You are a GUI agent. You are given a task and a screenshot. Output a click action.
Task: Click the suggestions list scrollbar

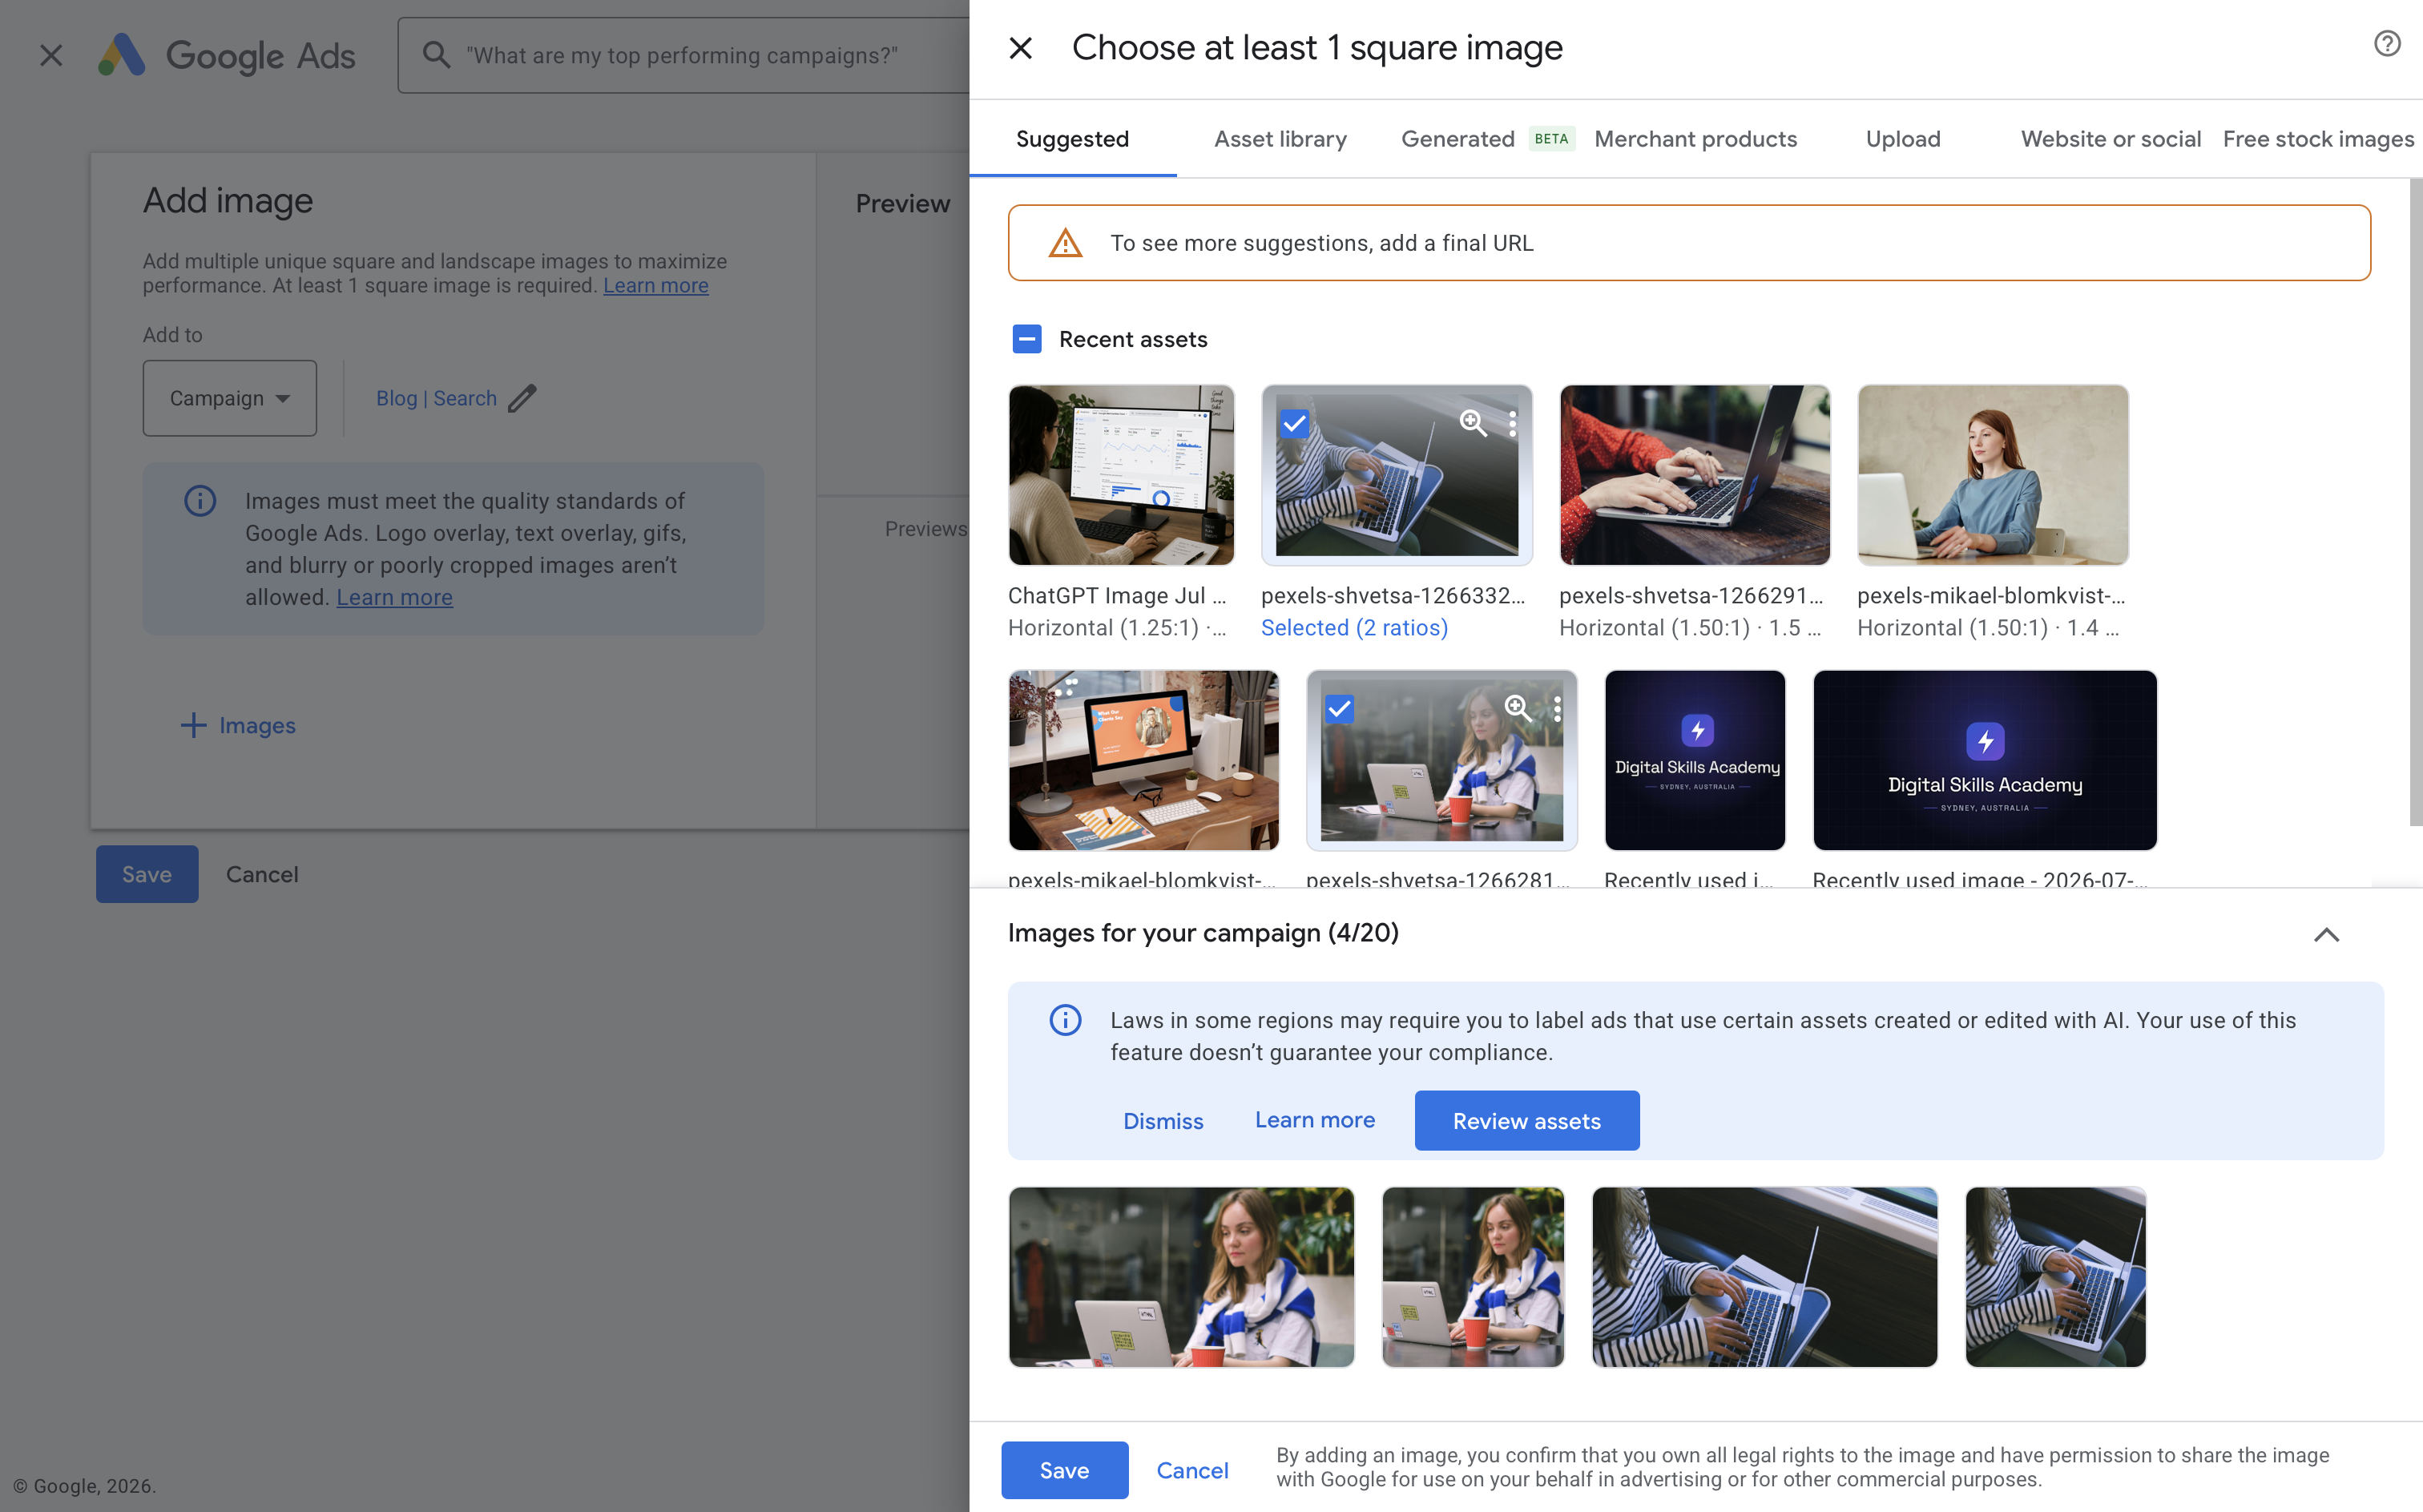click(2415, 502)
